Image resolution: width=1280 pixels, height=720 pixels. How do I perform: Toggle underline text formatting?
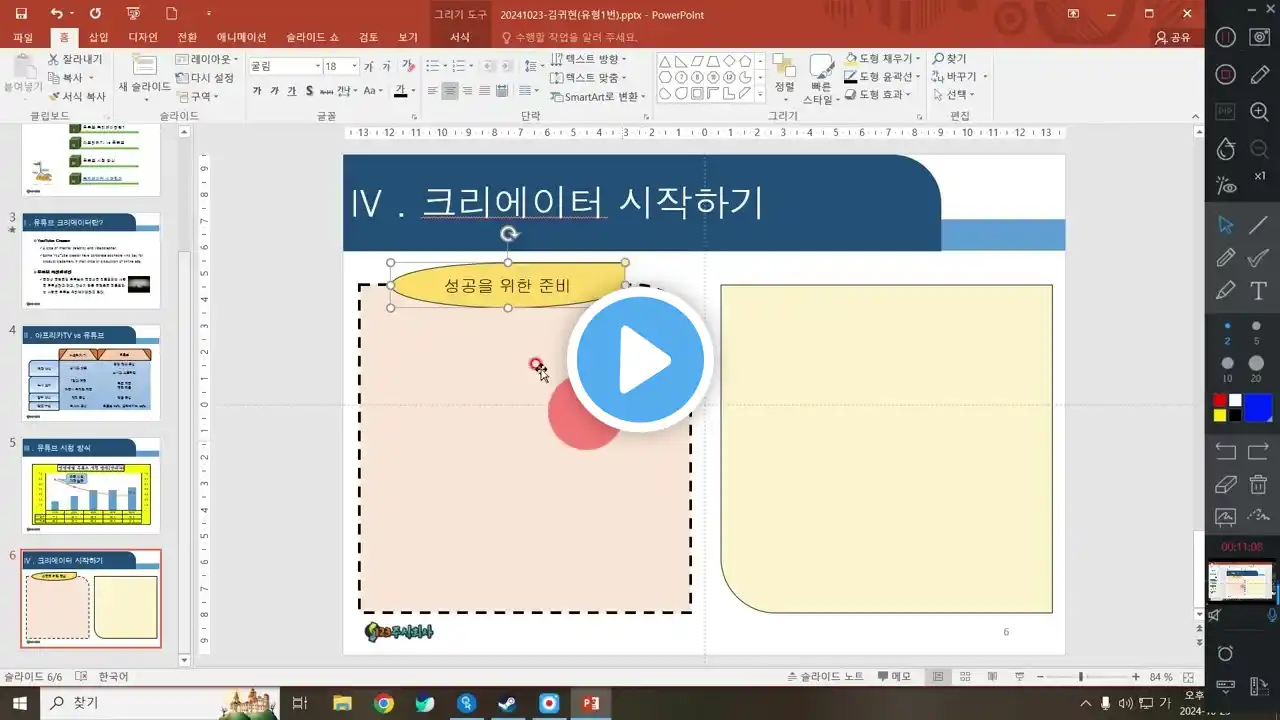point(290,91)
